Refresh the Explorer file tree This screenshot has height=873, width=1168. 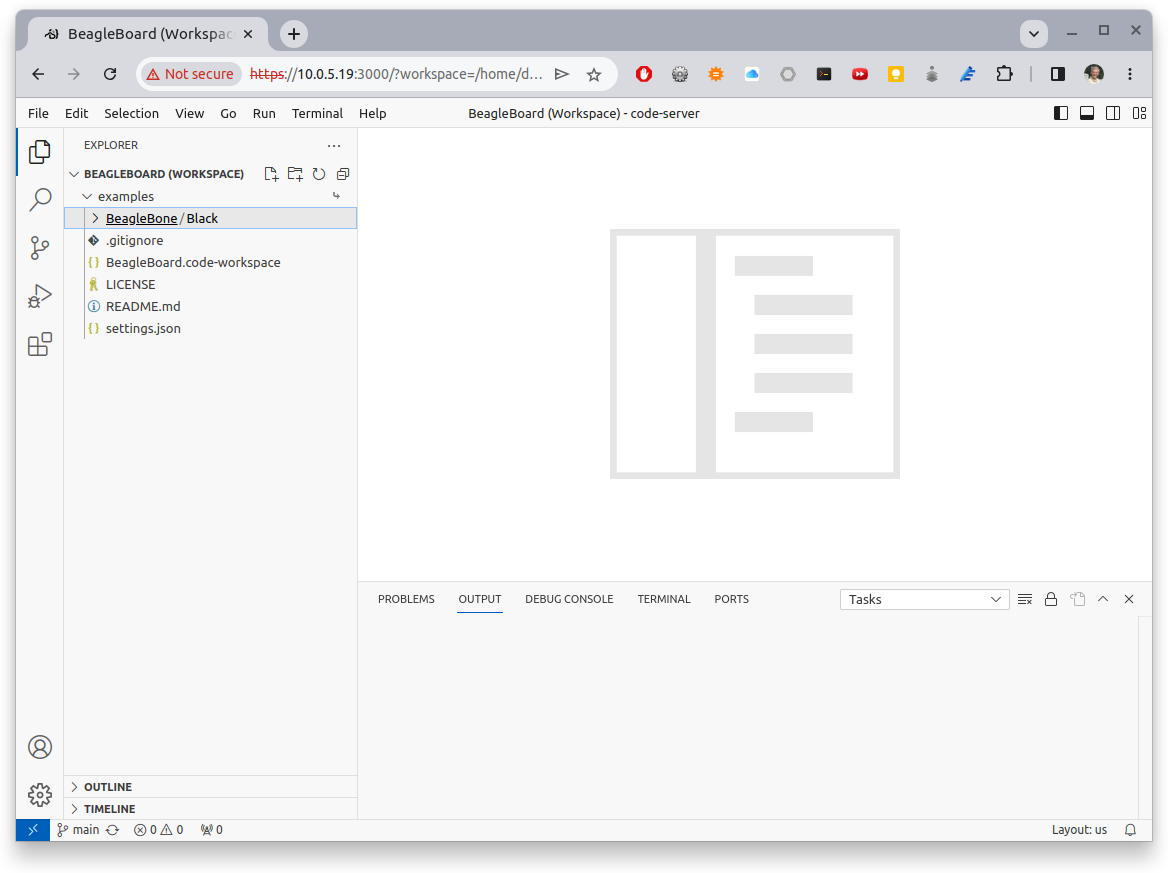[x=319, y=174]
